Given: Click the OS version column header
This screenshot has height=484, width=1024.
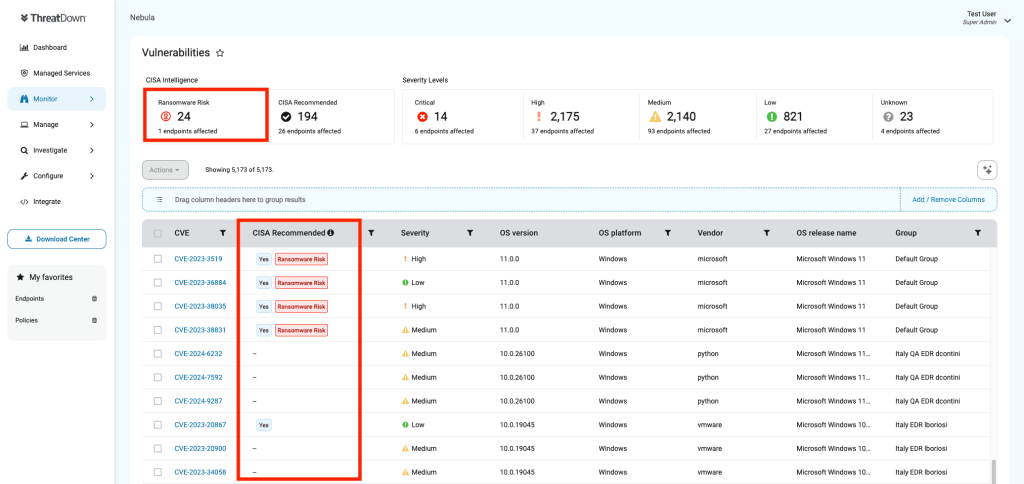Looking at the screenshot, I should (519, 233).
